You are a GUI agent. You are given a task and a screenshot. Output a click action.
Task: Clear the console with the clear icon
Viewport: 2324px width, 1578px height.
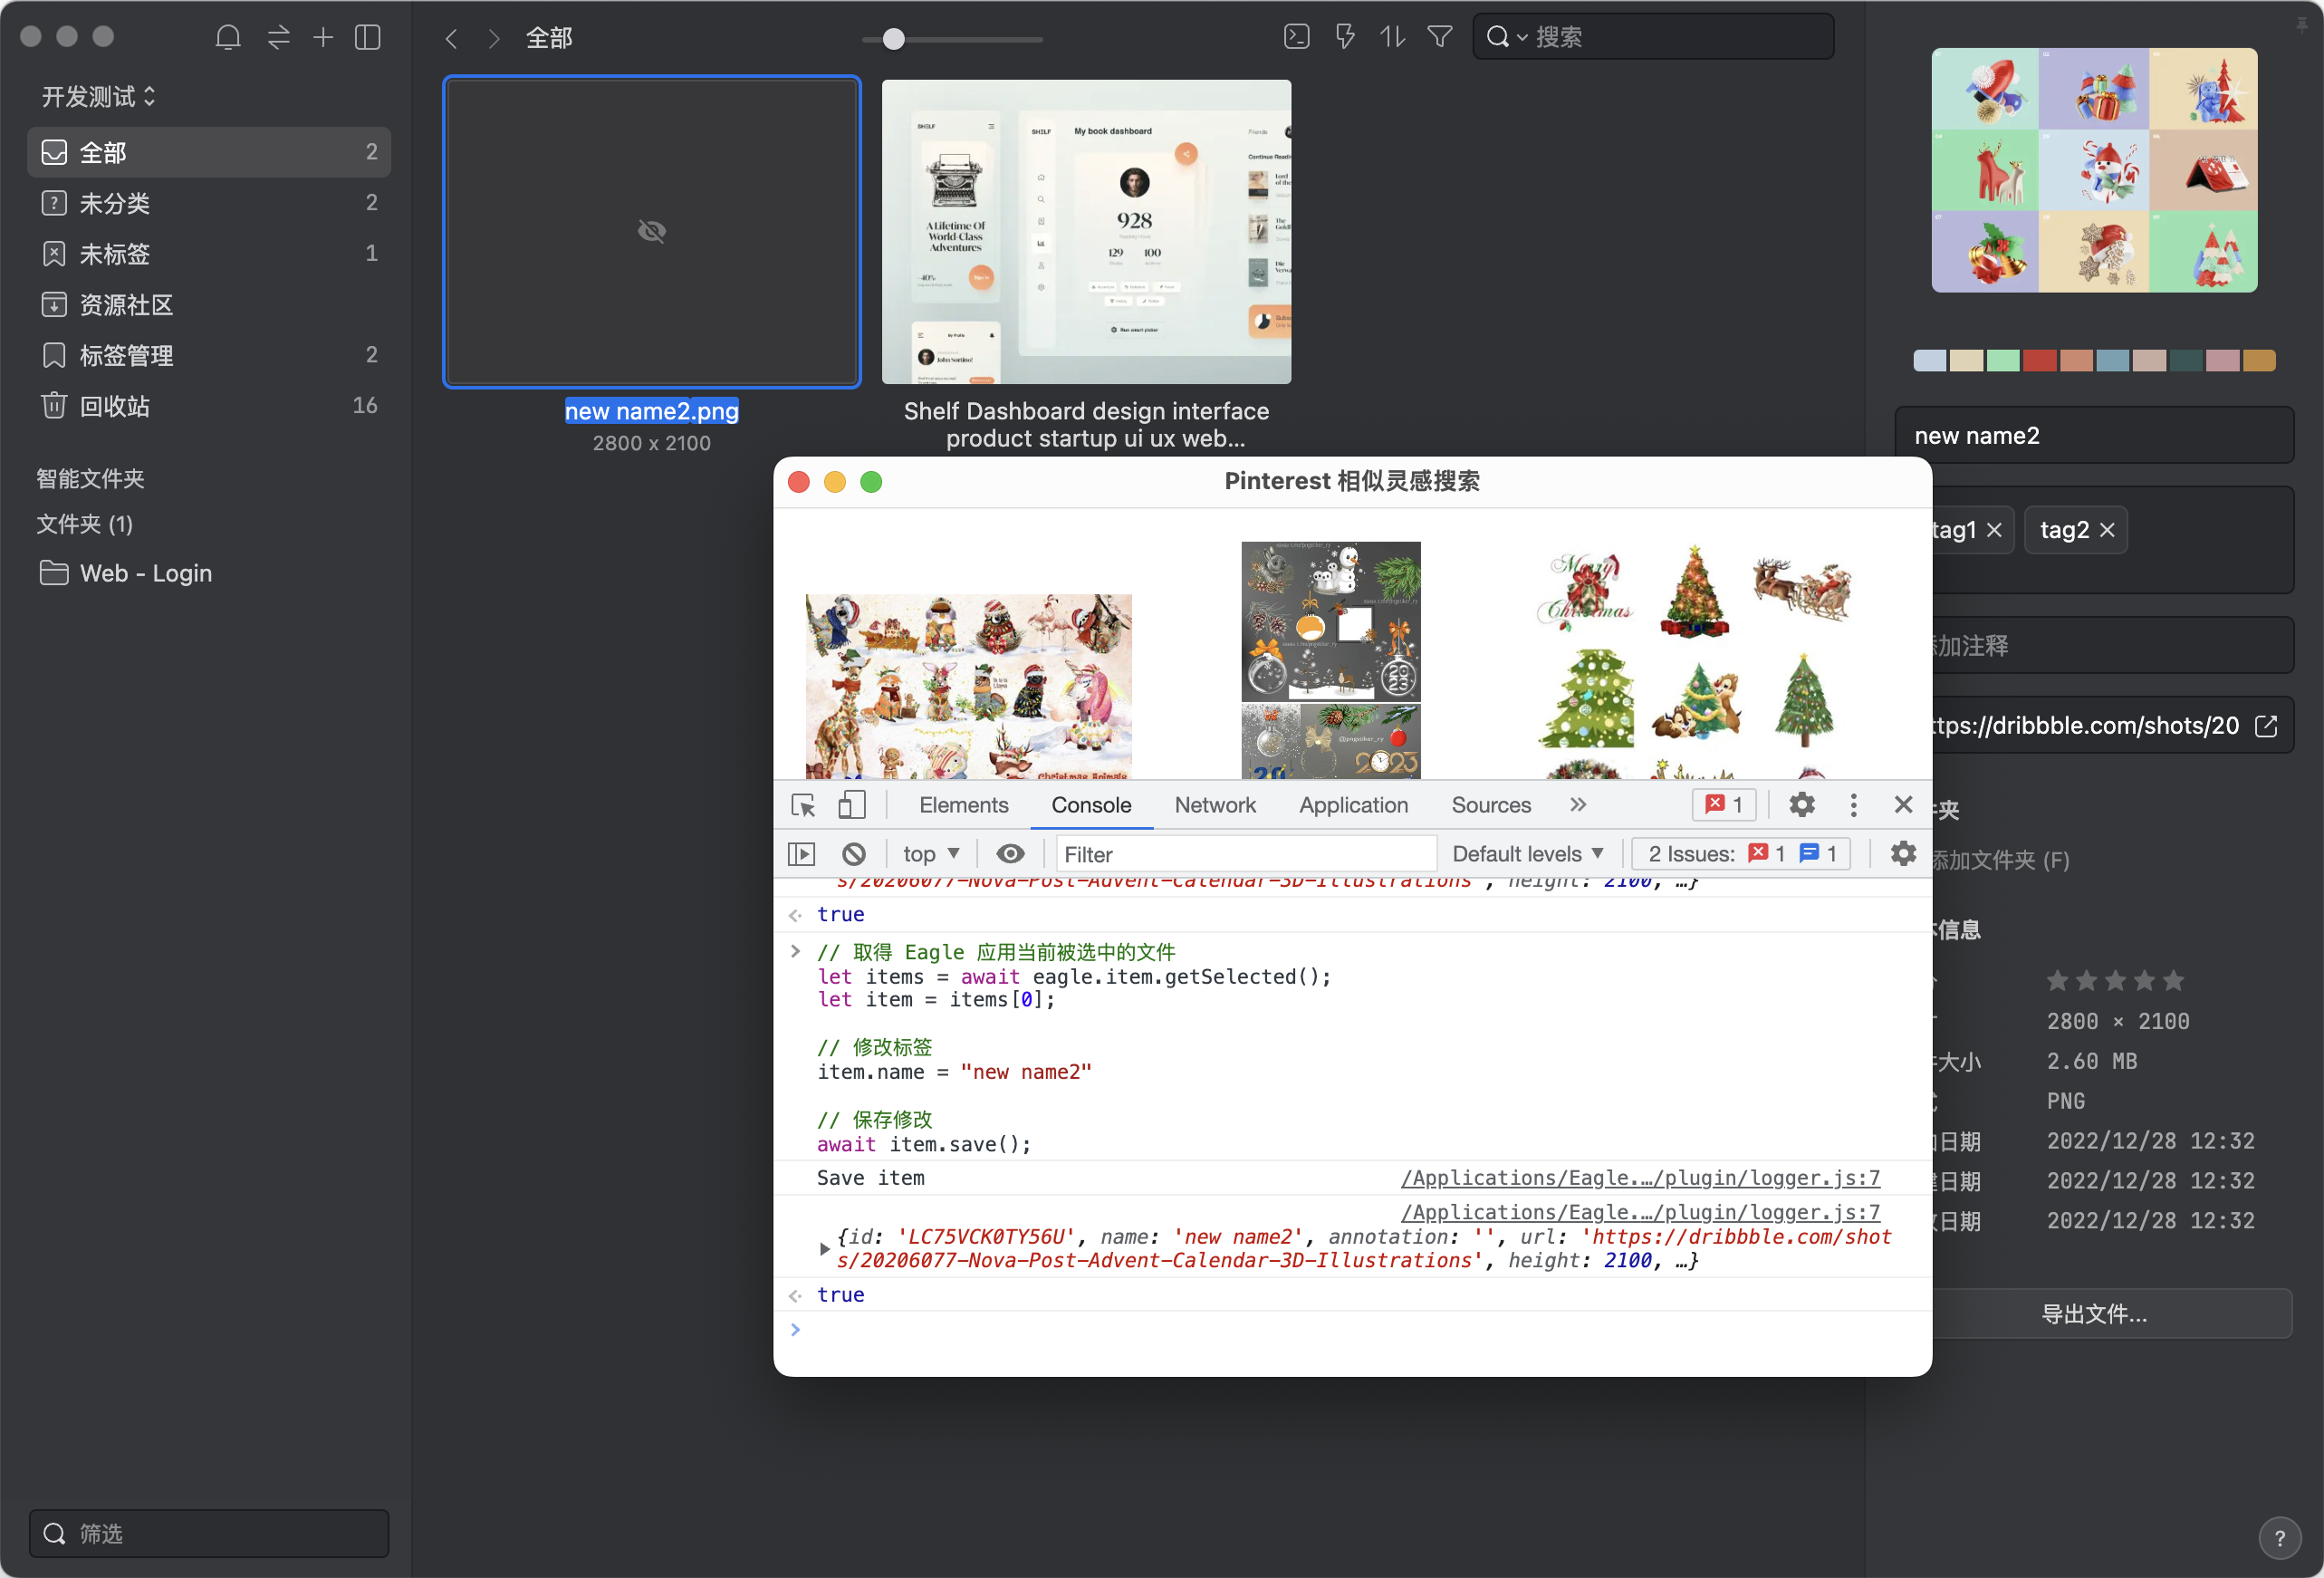(854, 853)
